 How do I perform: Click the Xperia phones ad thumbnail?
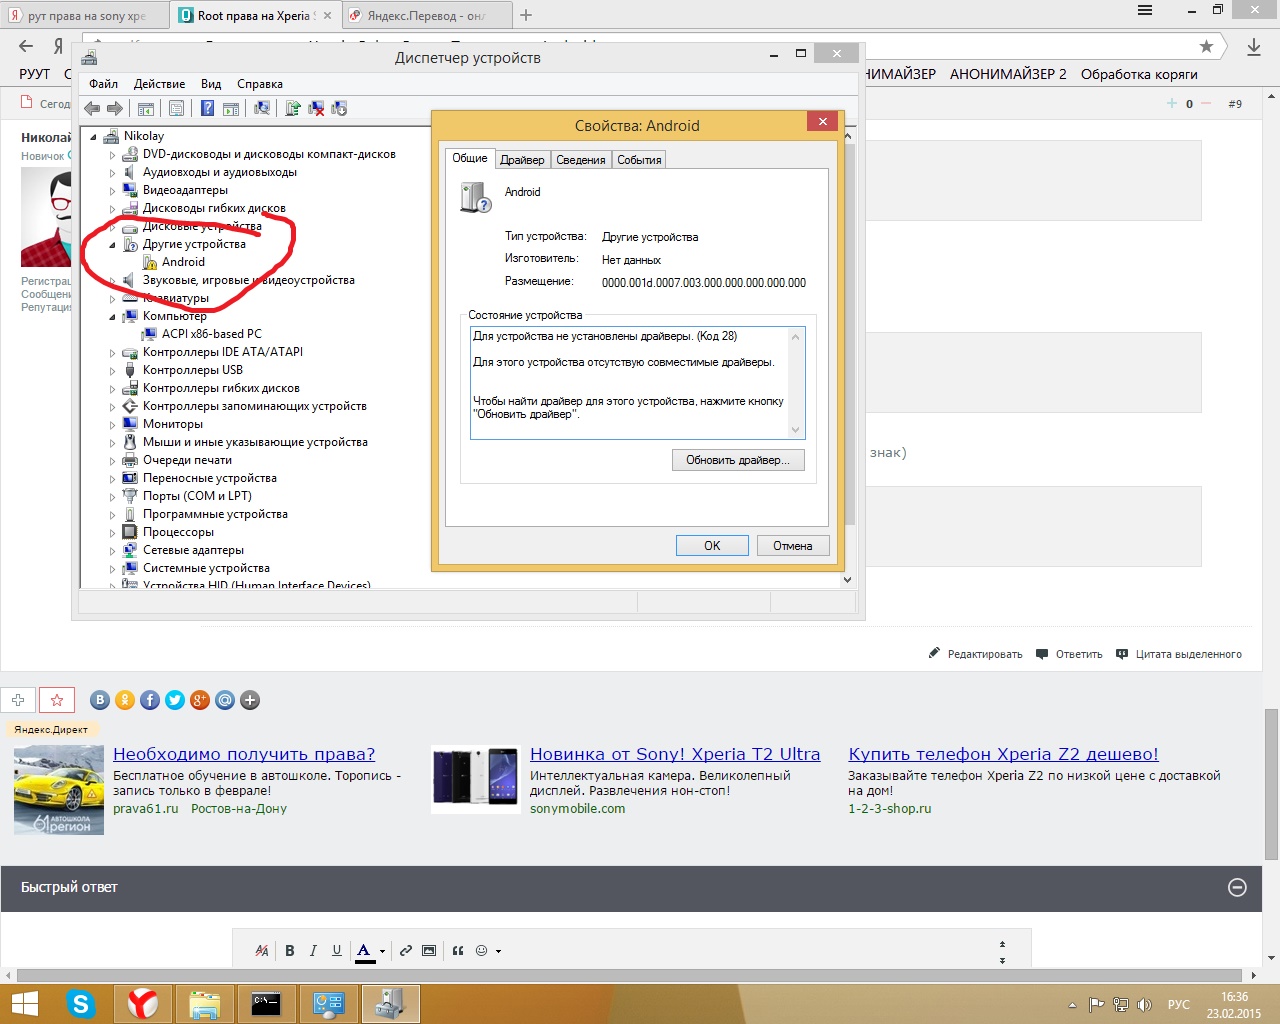pyautogui.click(x=475, y=777)
